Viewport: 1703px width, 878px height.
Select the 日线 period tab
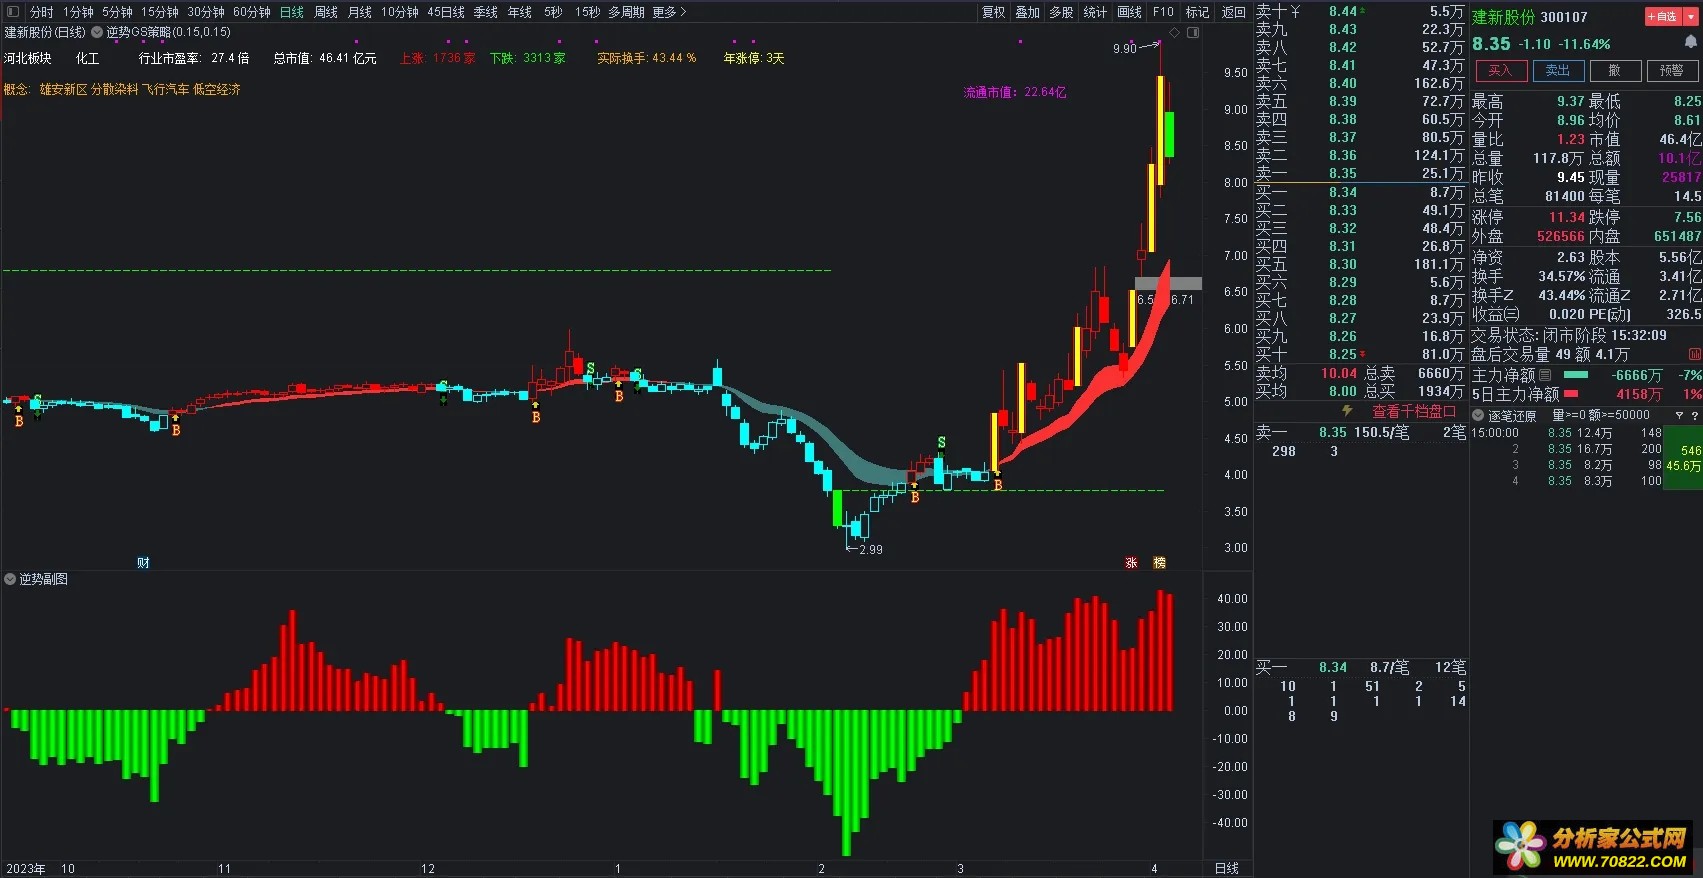click(x=292, y=12)
